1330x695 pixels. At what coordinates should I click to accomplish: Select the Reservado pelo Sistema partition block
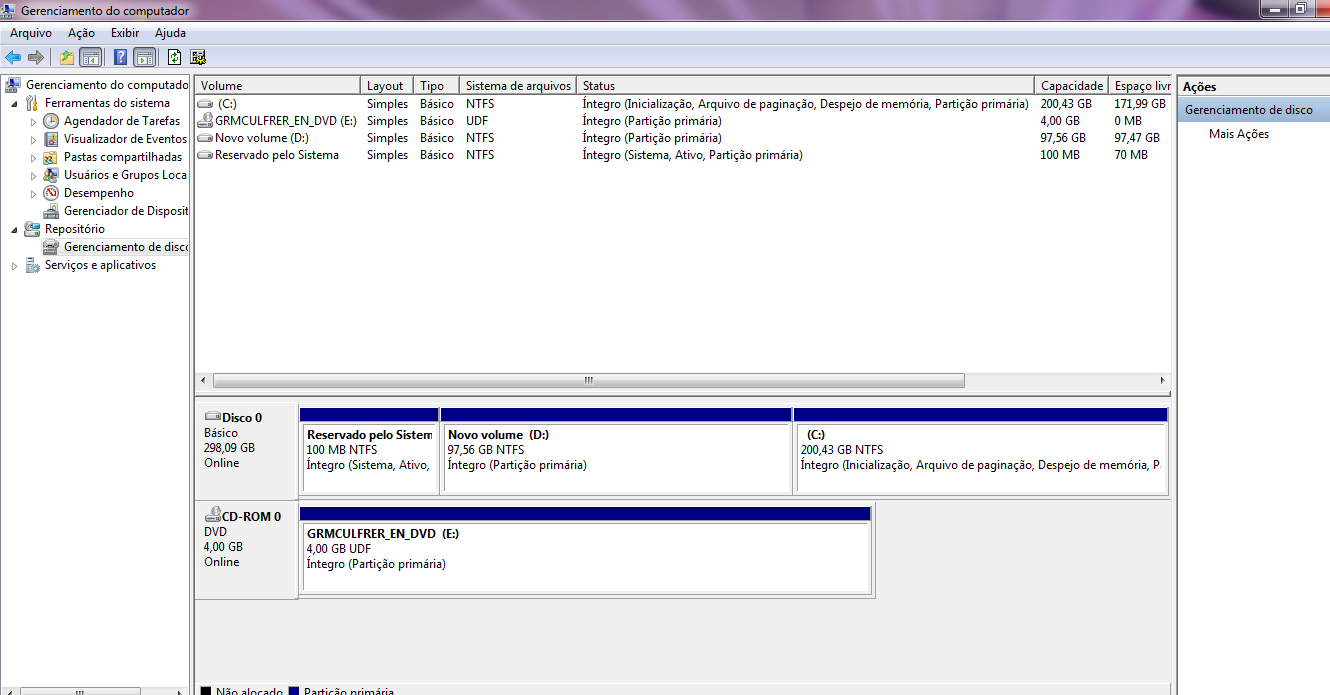[370, 451]
